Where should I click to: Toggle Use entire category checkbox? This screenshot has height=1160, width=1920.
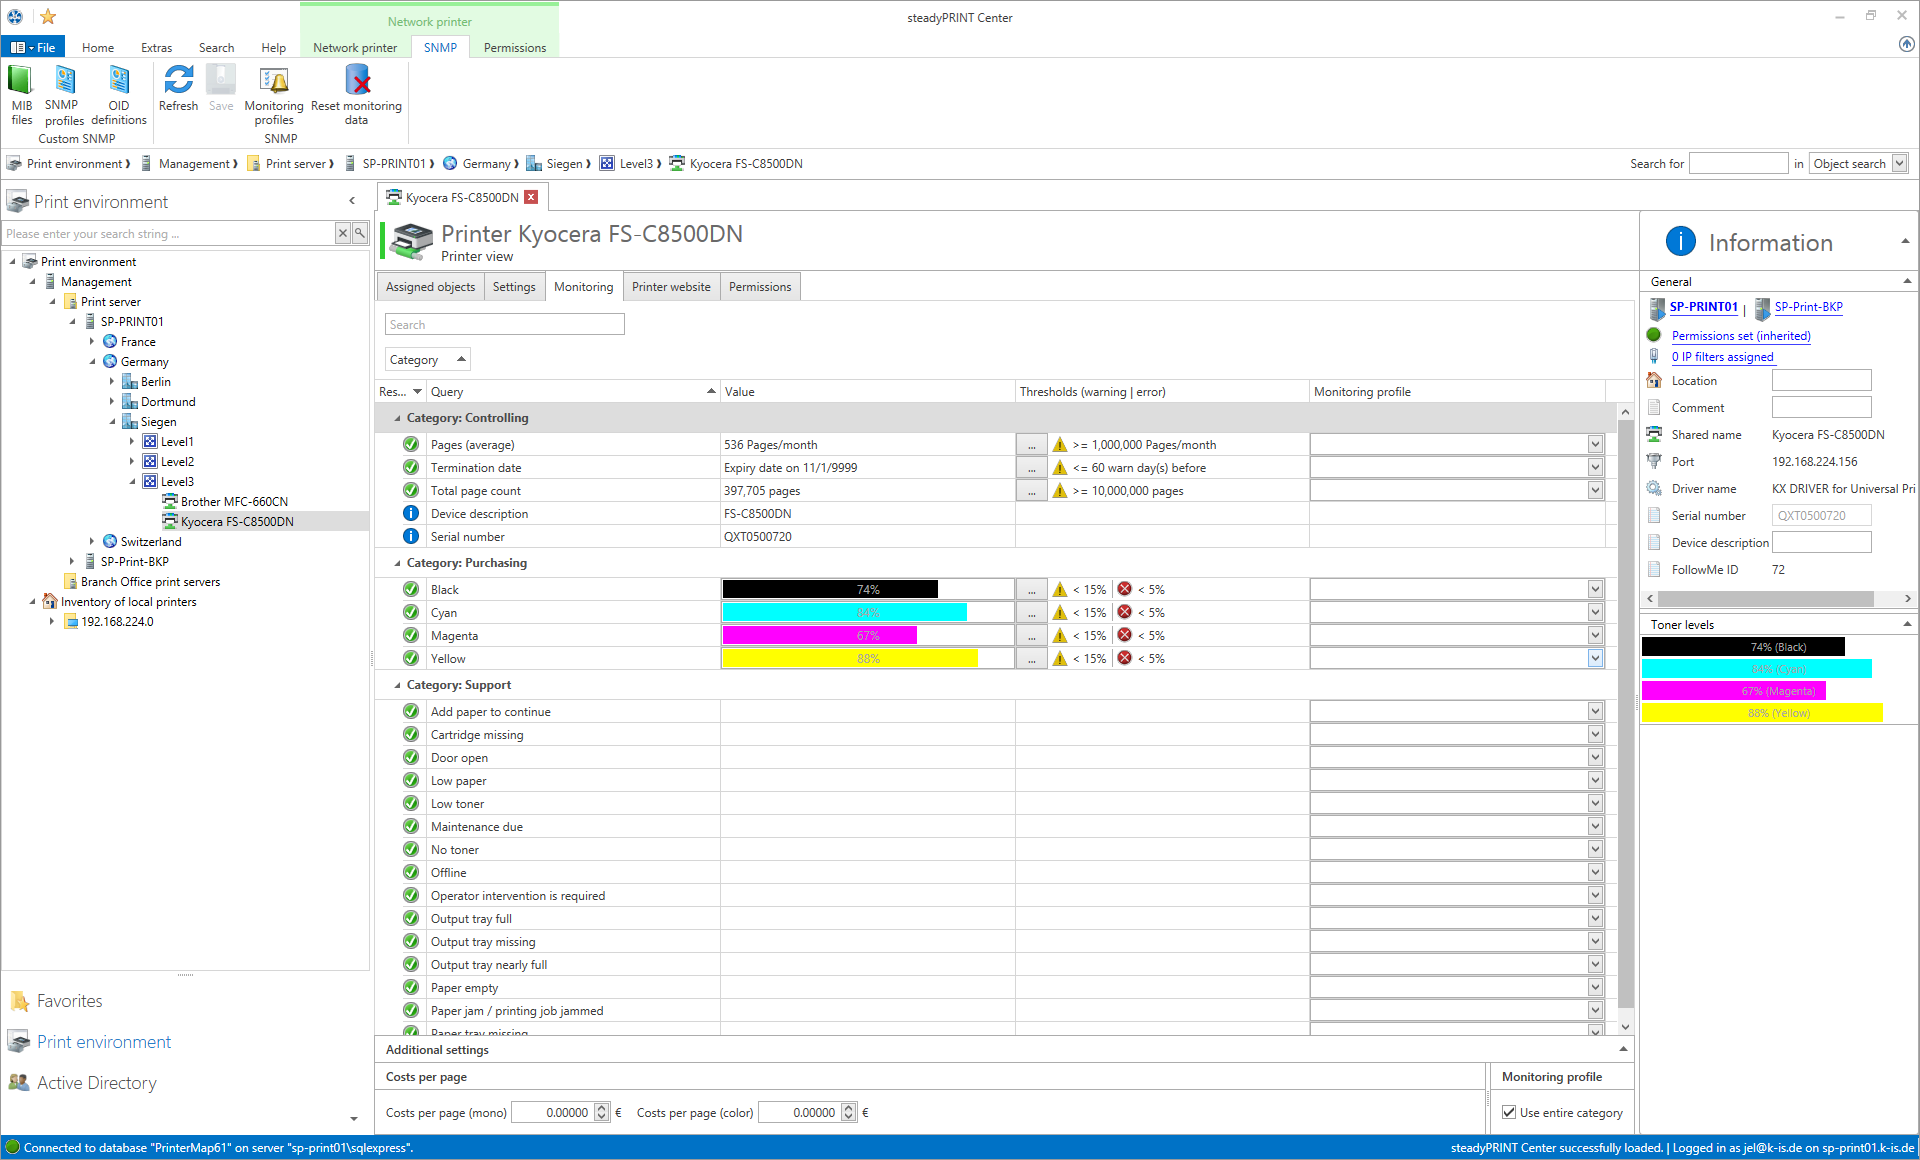(x=1509, y=1112)
